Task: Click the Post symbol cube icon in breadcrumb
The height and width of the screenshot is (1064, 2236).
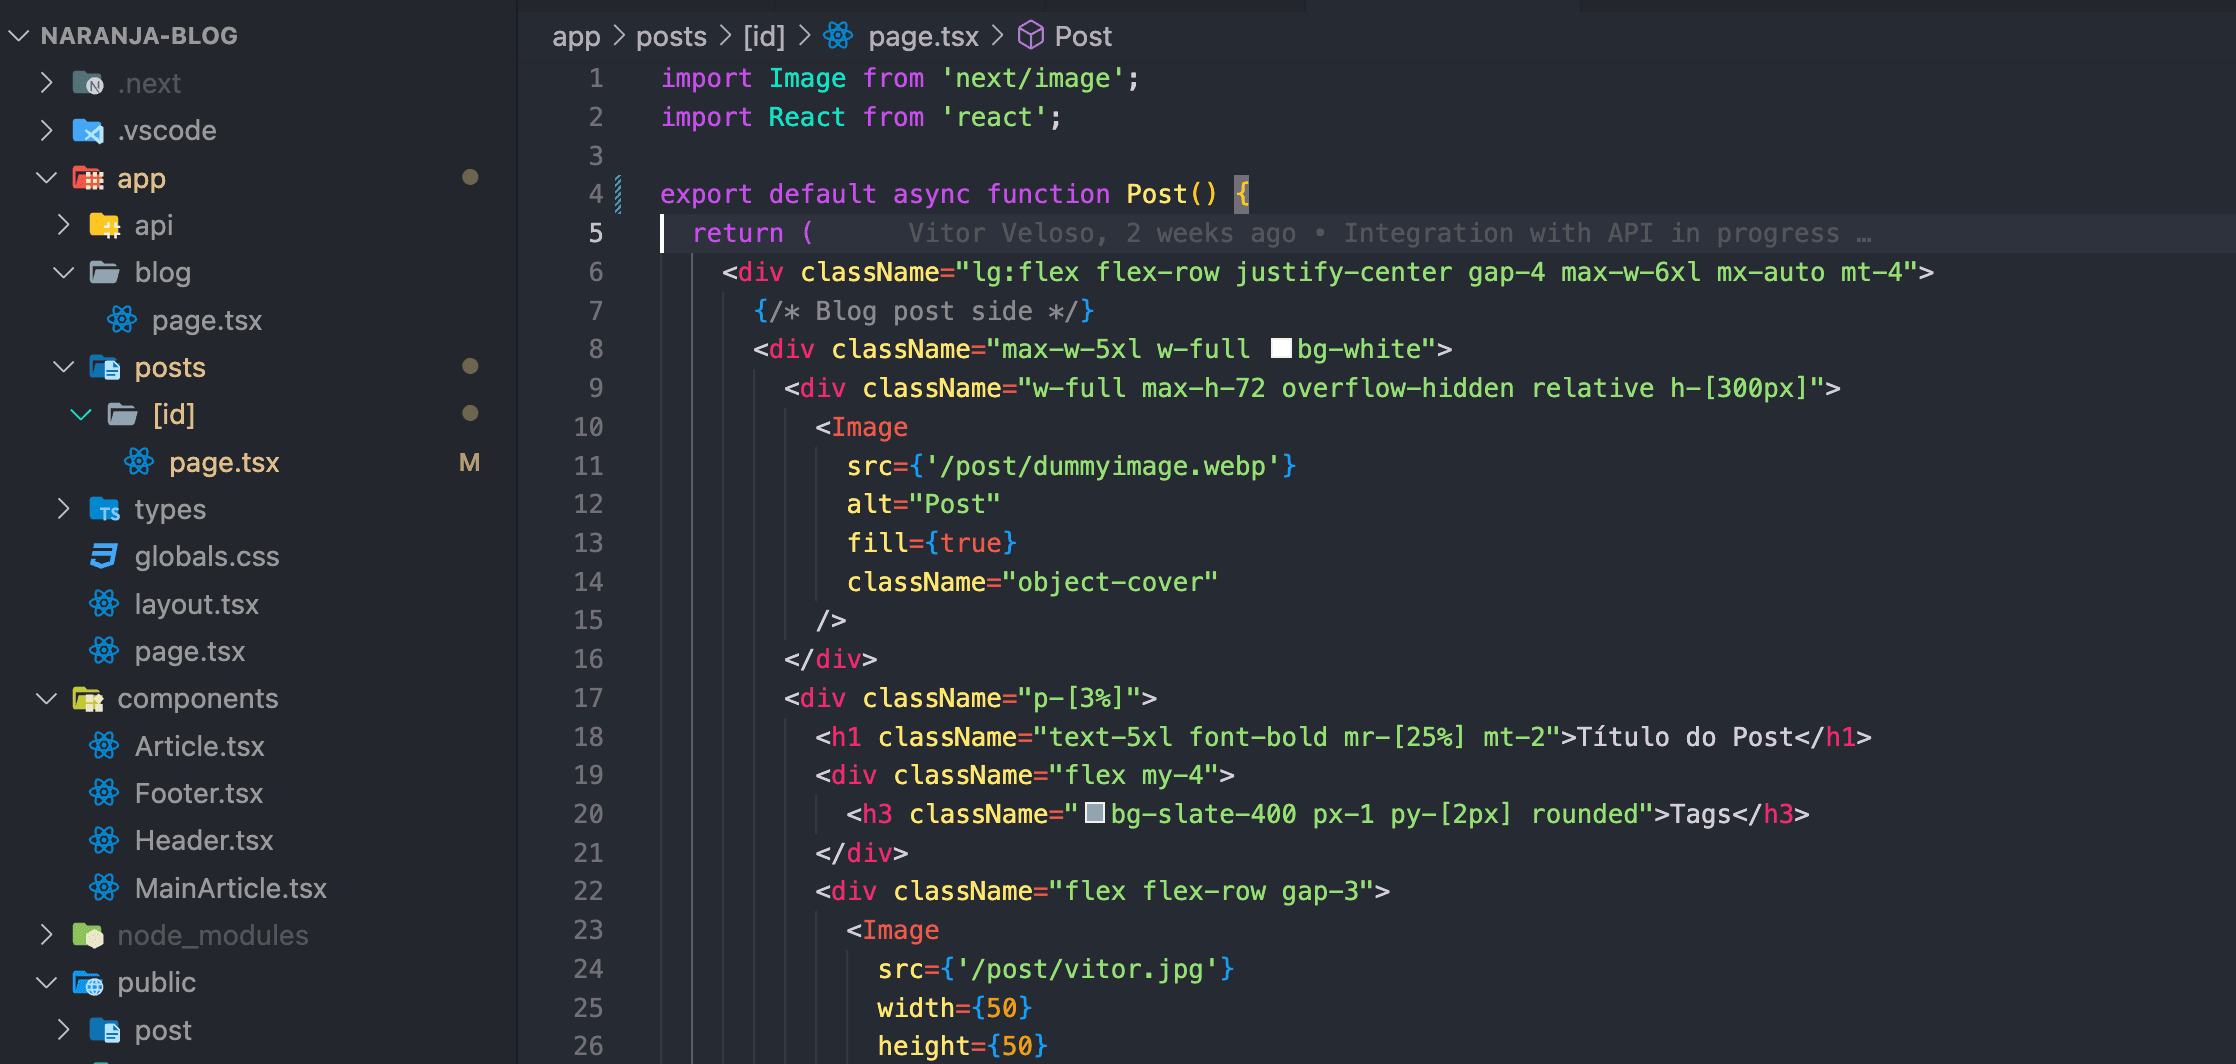Action: click(1030, 36)
